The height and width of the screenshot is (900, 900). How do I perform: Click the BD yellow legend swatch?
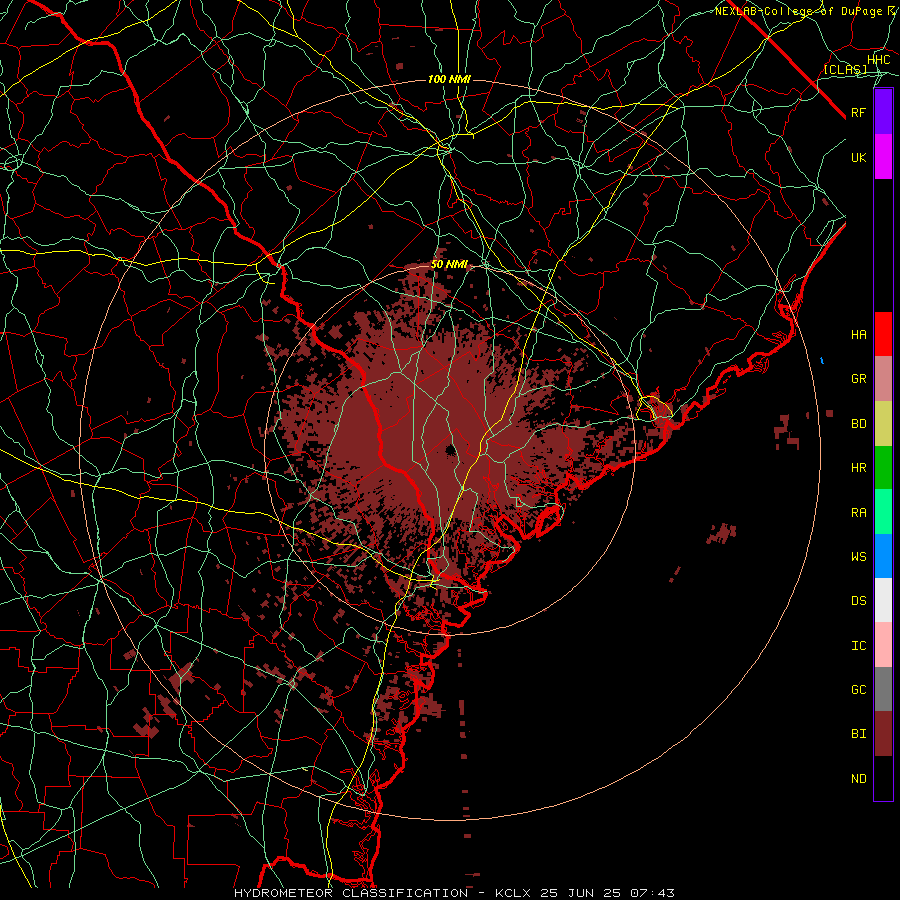click(x=883, y=424)
